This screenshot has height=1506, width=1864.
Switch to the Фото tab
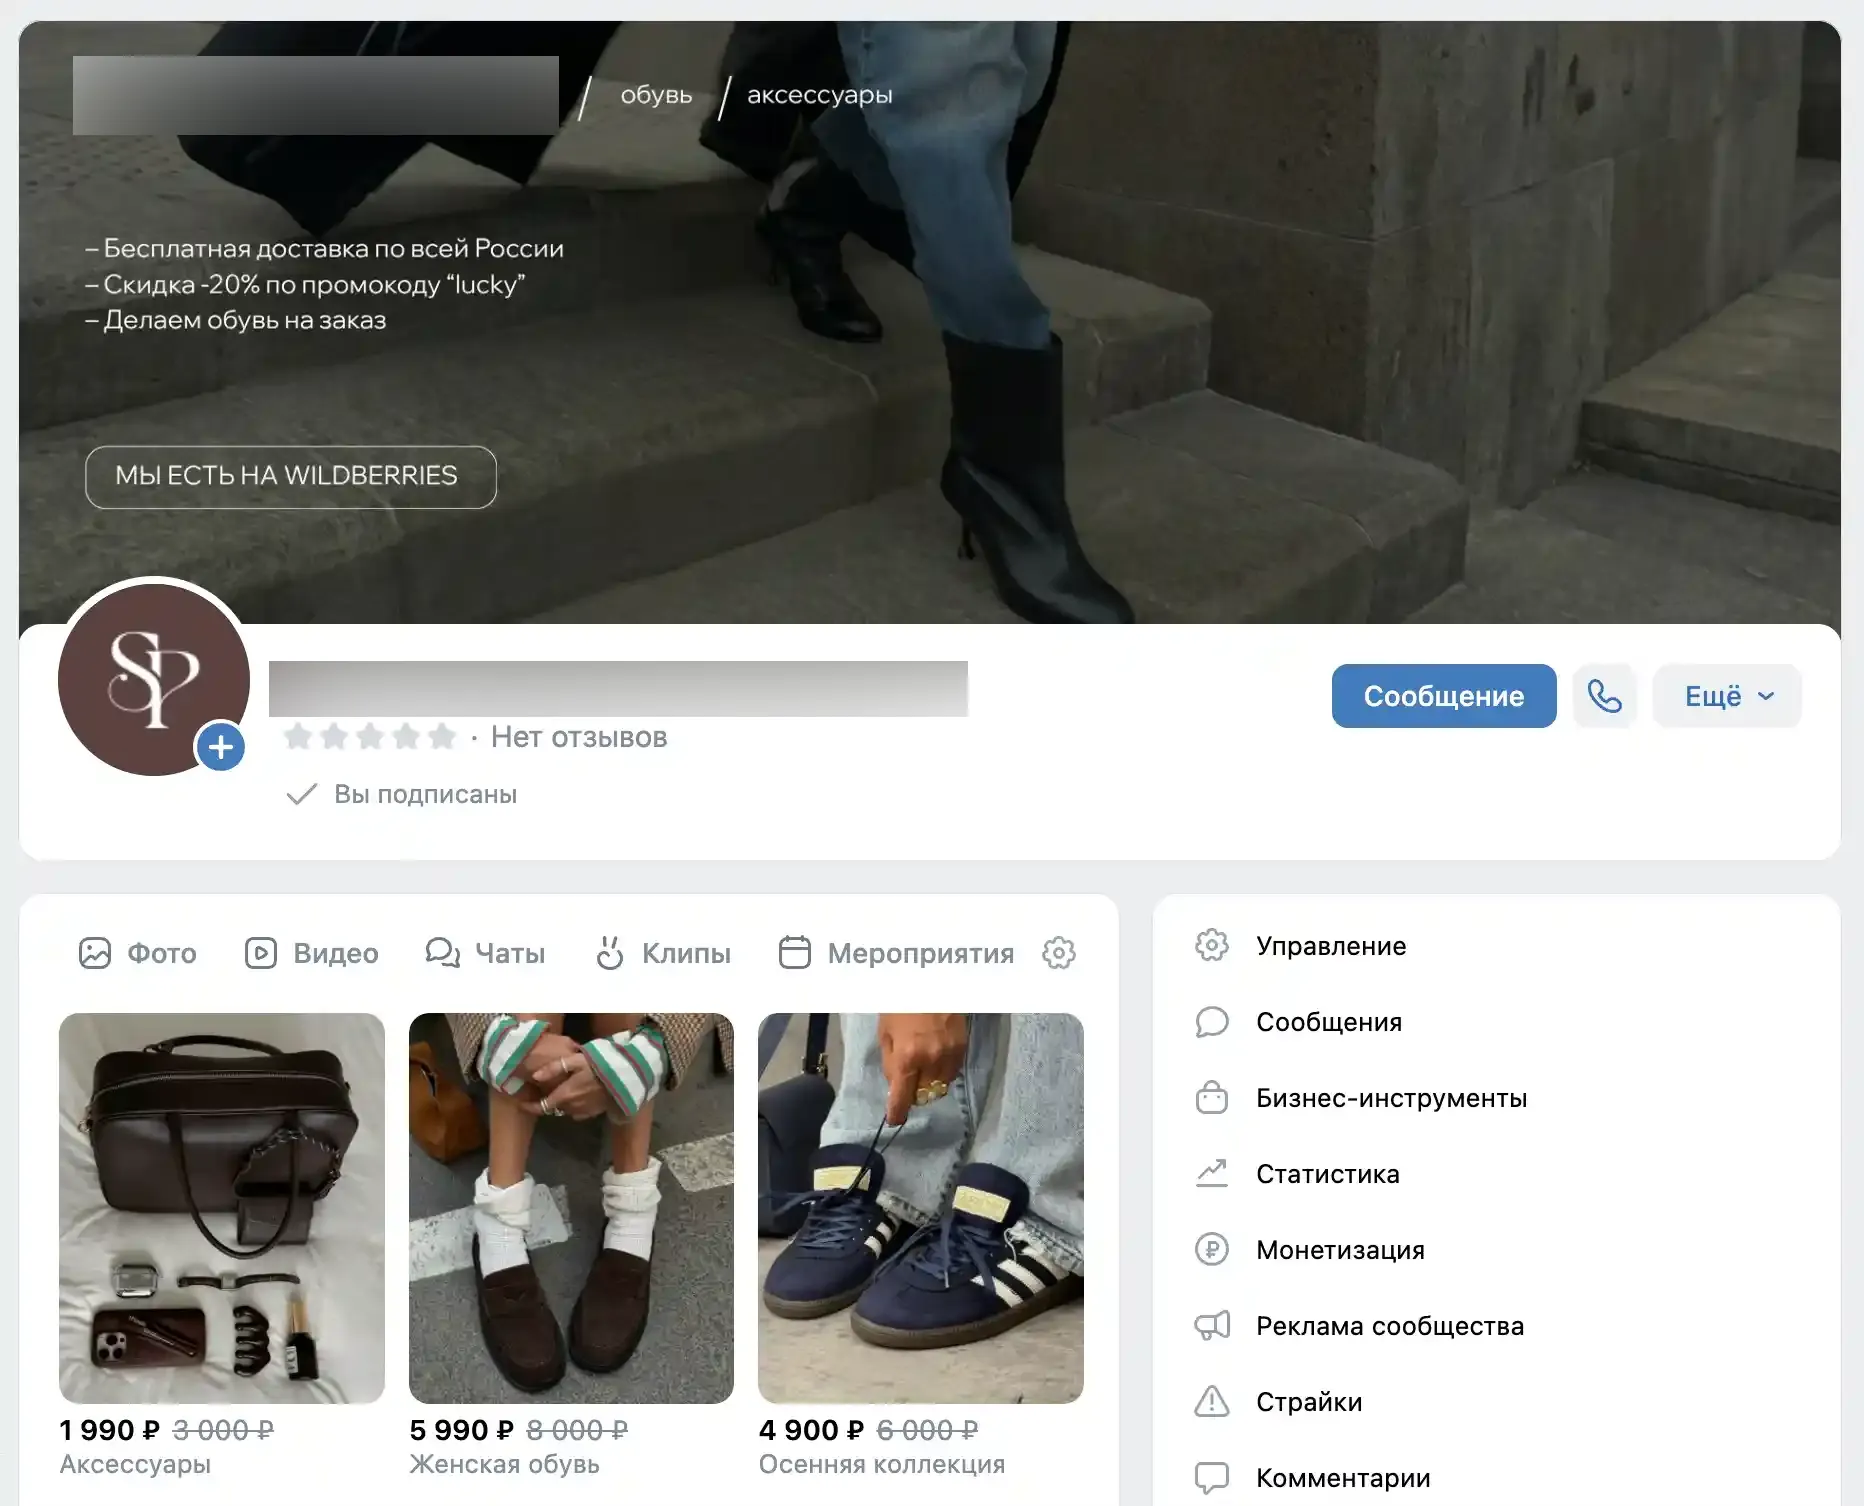pyautogui.click(x=137, y=953)
